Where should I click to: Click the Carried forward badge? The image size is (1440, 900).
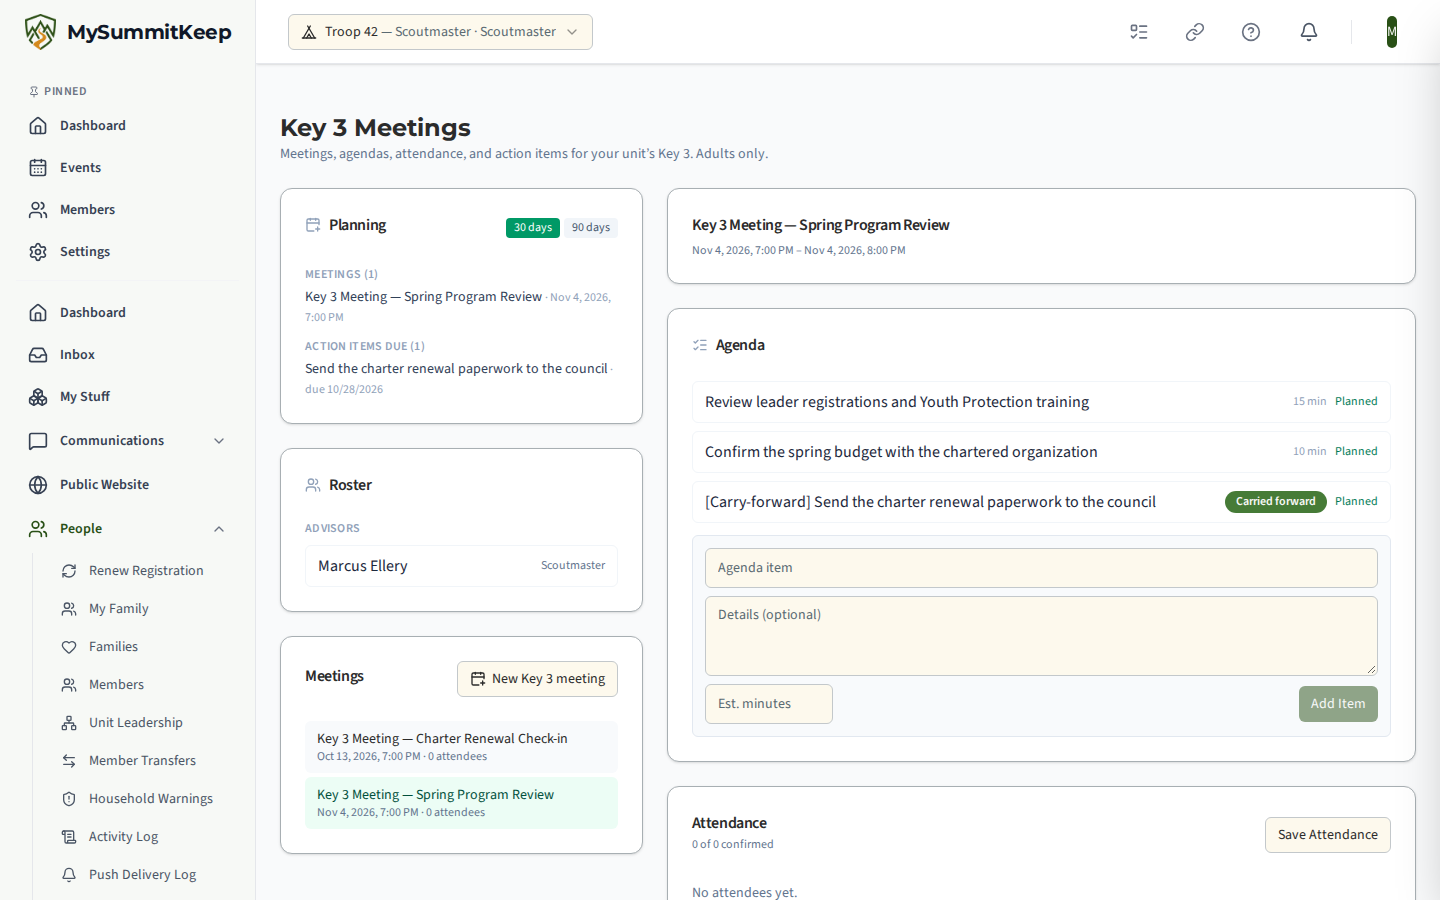[1276, 502]
